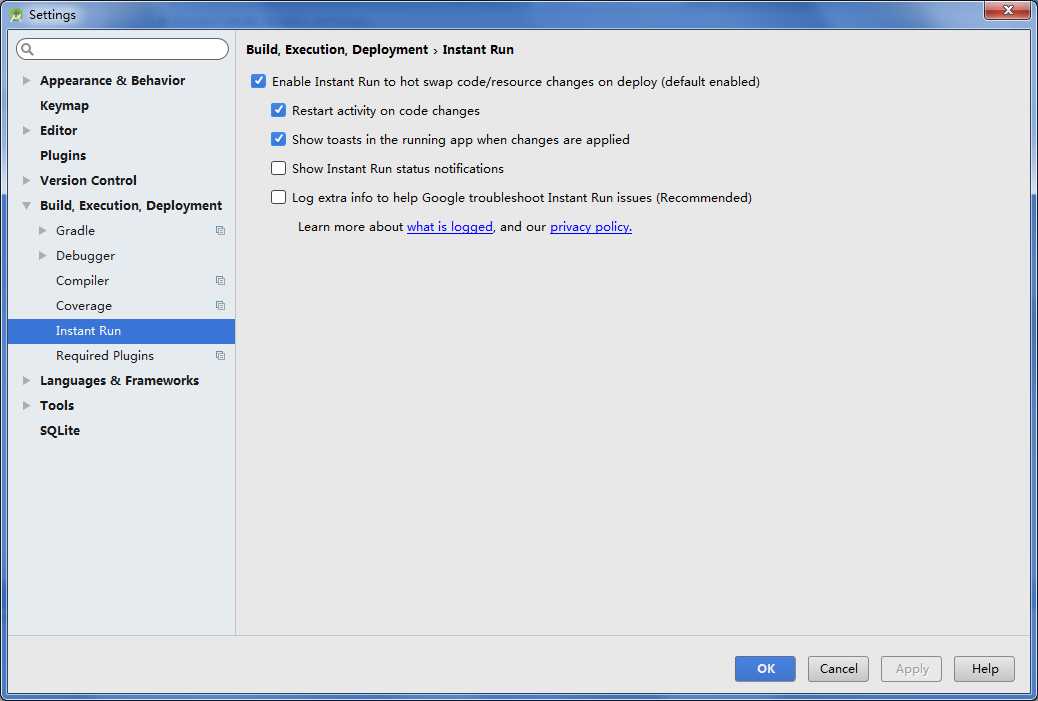1038x701 pixels.
Task: Open the privacy policy link
Action: click(590, 226)
